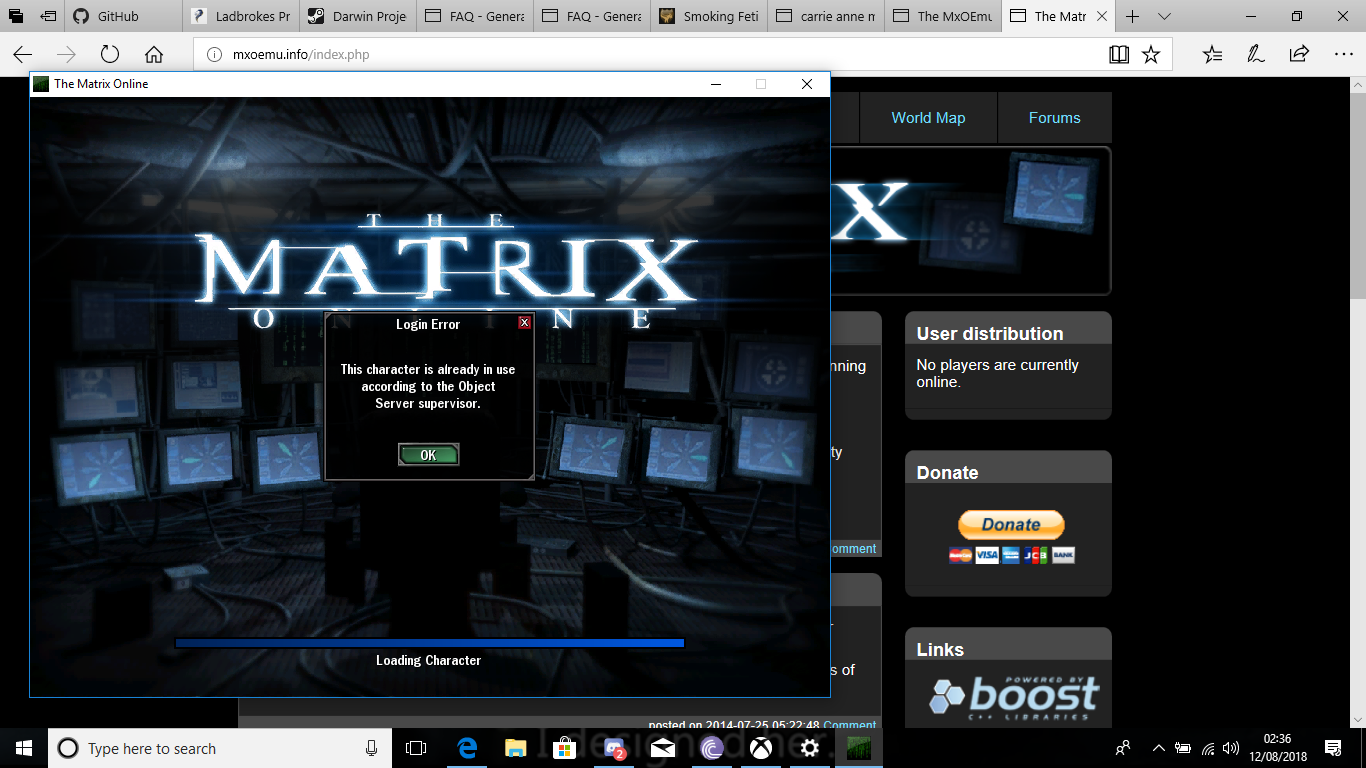Click the Boost C++ Libraries logo link
The width and height of the screenshot is (1366, 768).
point(1014,696)
